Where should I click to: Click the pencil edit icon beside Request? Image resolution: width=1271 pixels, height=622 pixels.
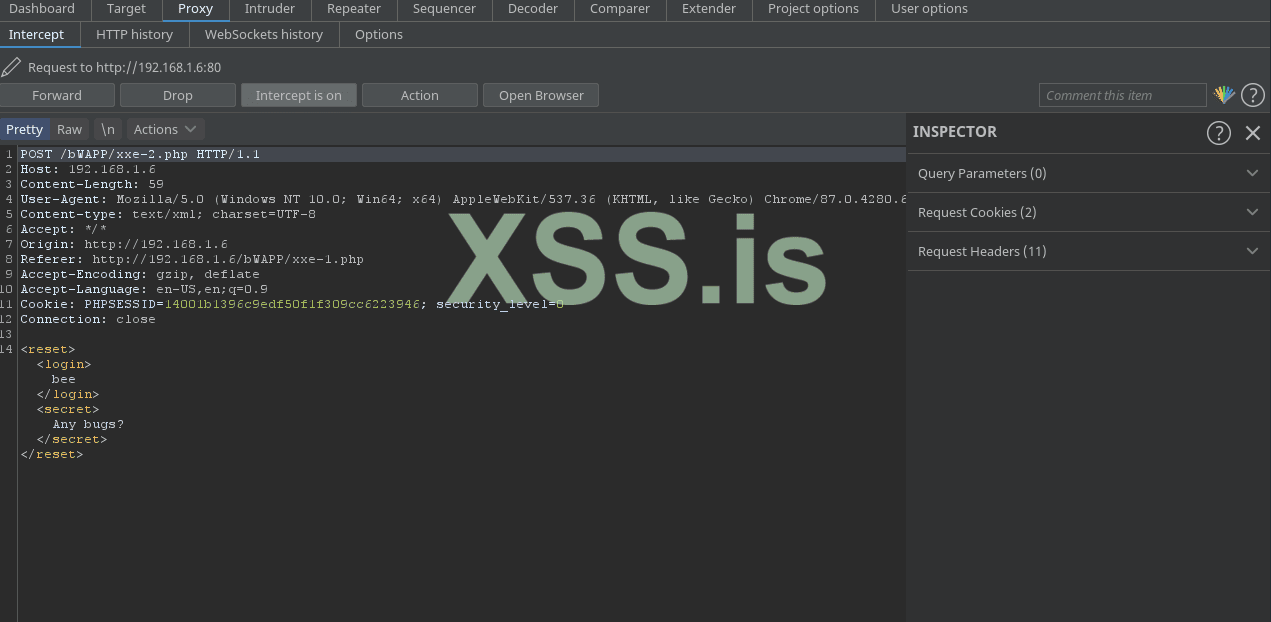click(11, 67)
